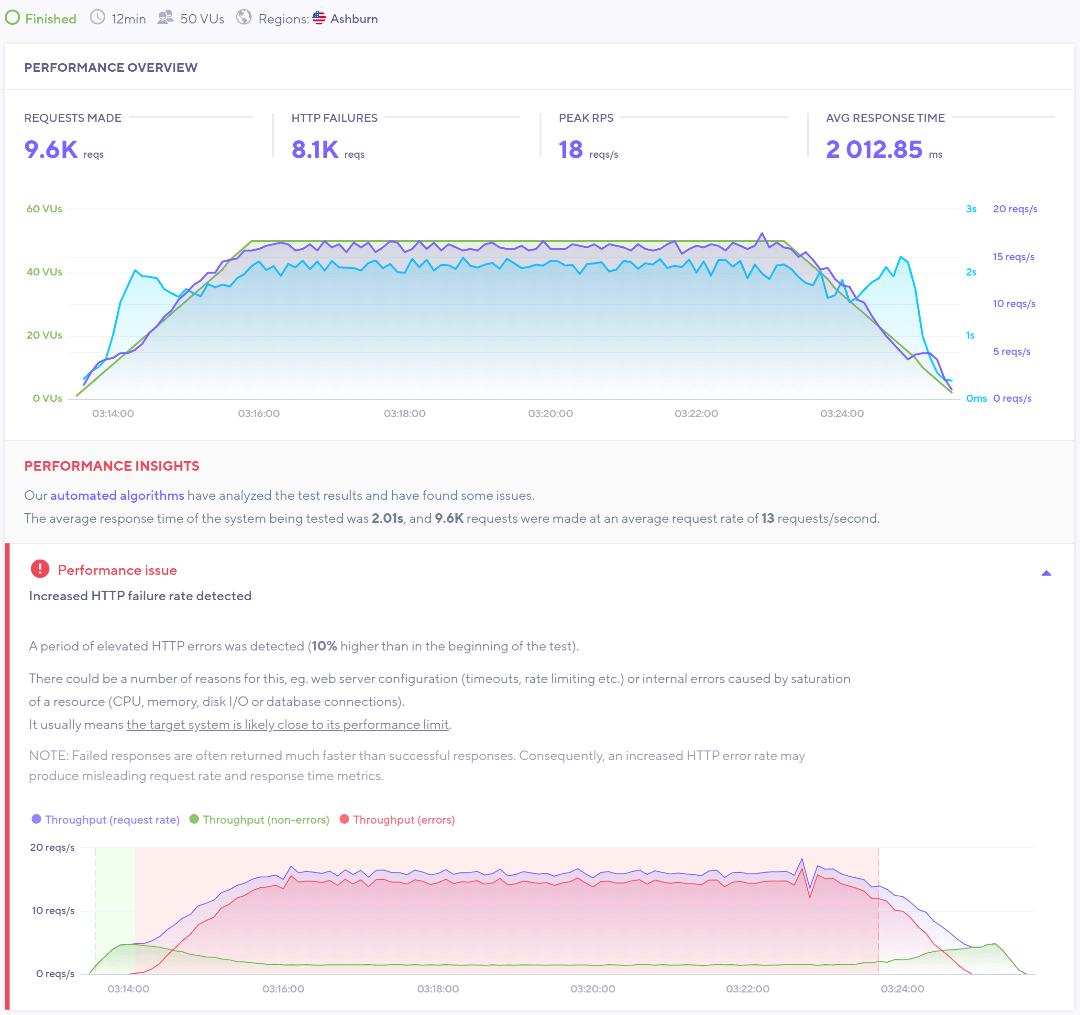Click the 03:20:00 marker on the throughput timeline
Image resolution: width=1080 pixels, height=1015 pixels.
point(592,988)
